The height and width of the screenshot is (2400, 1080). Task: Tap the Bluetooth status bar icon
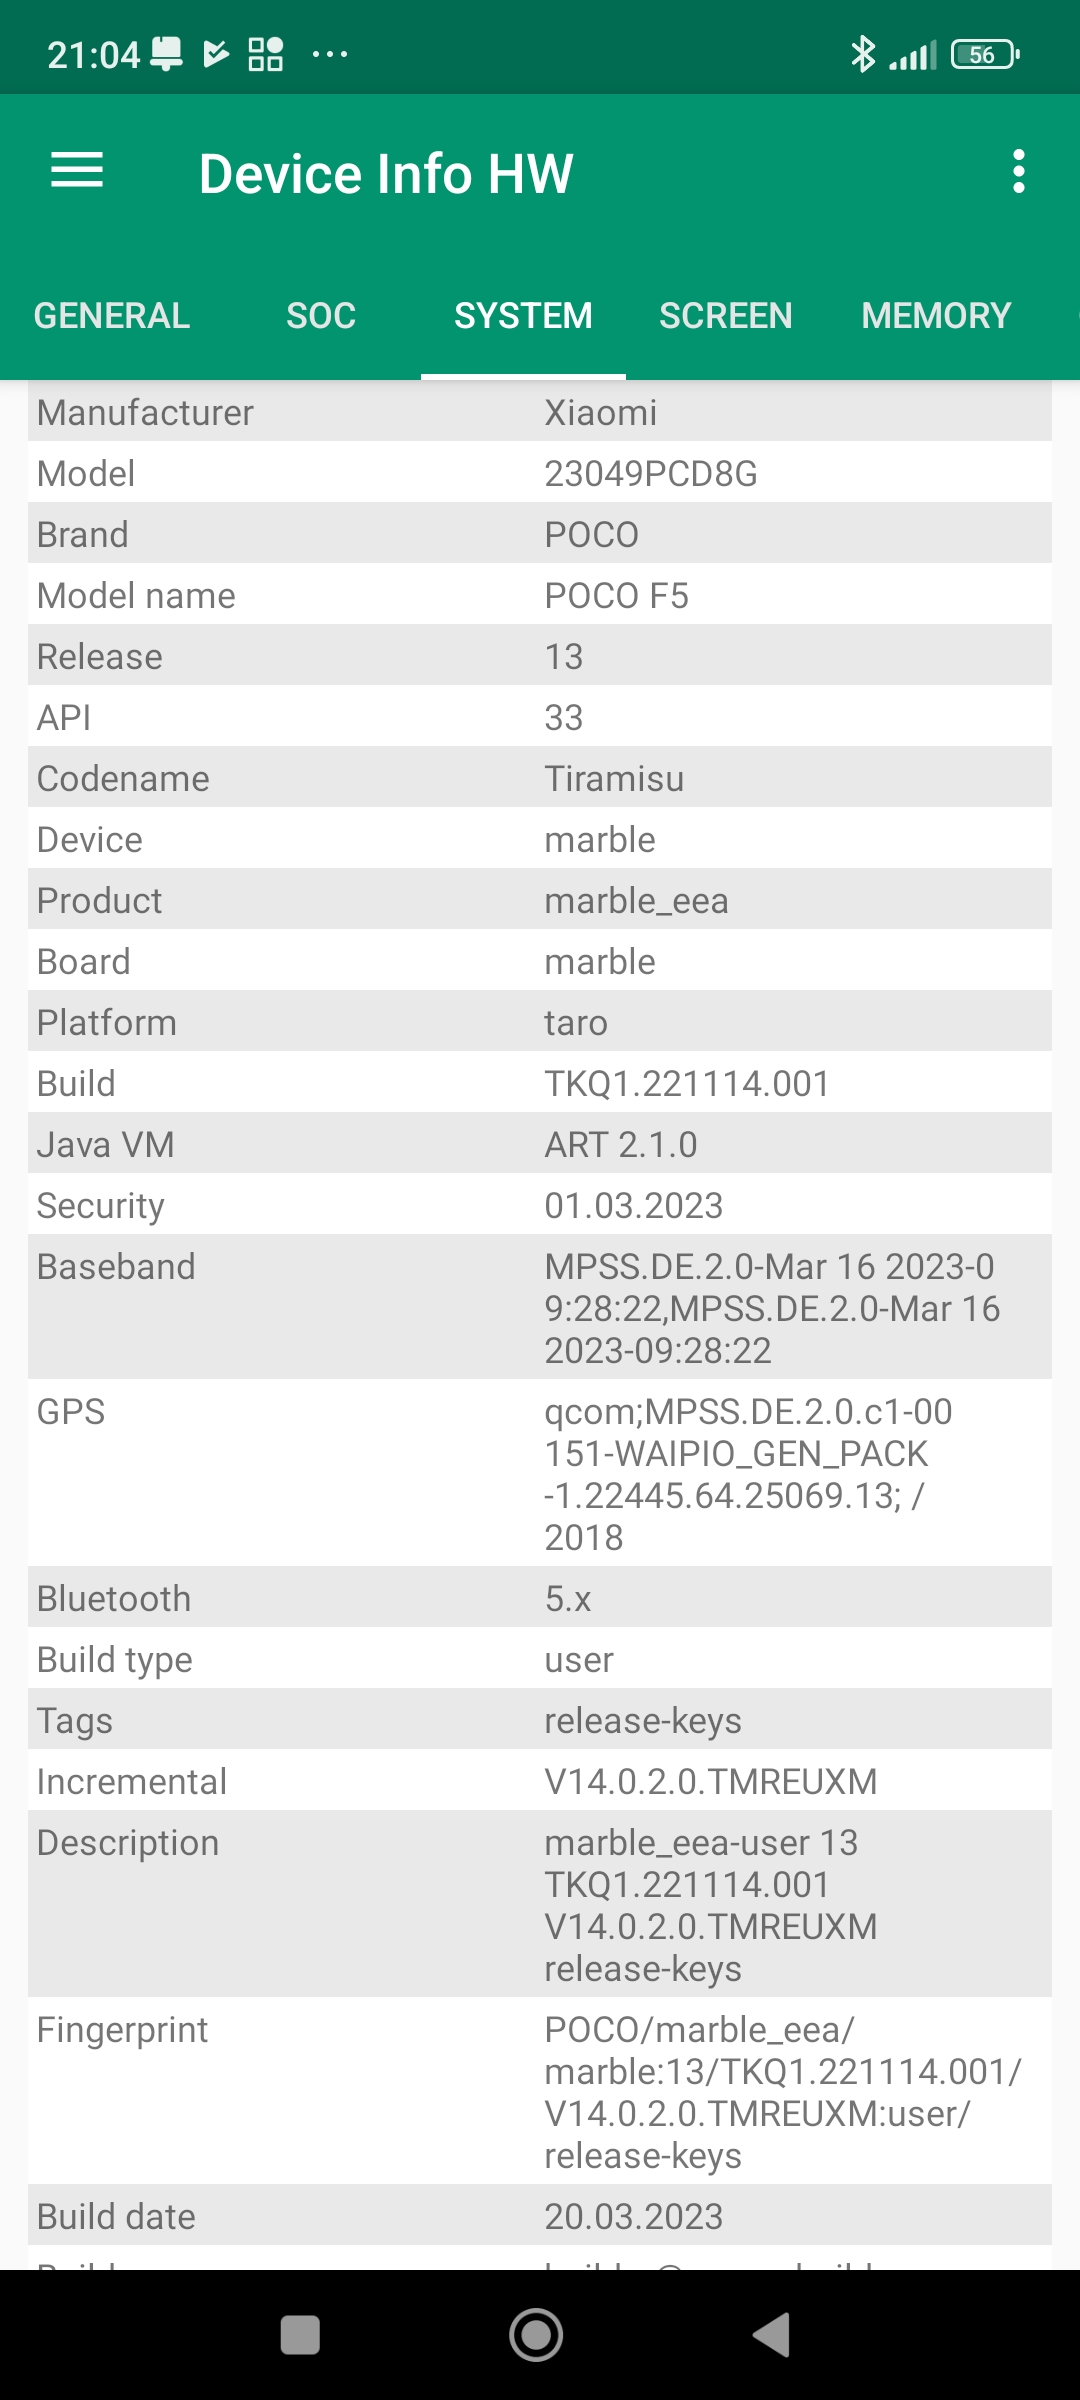[x=862, y=54]
